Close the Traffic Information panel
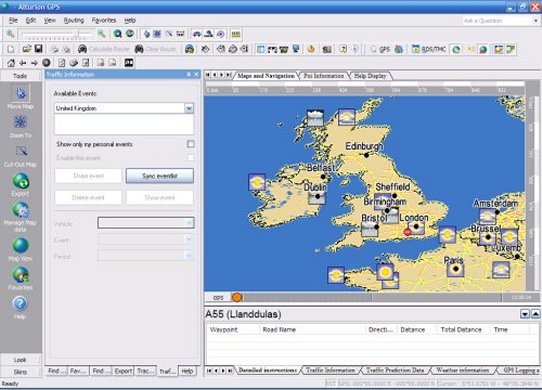 point(196,75)
